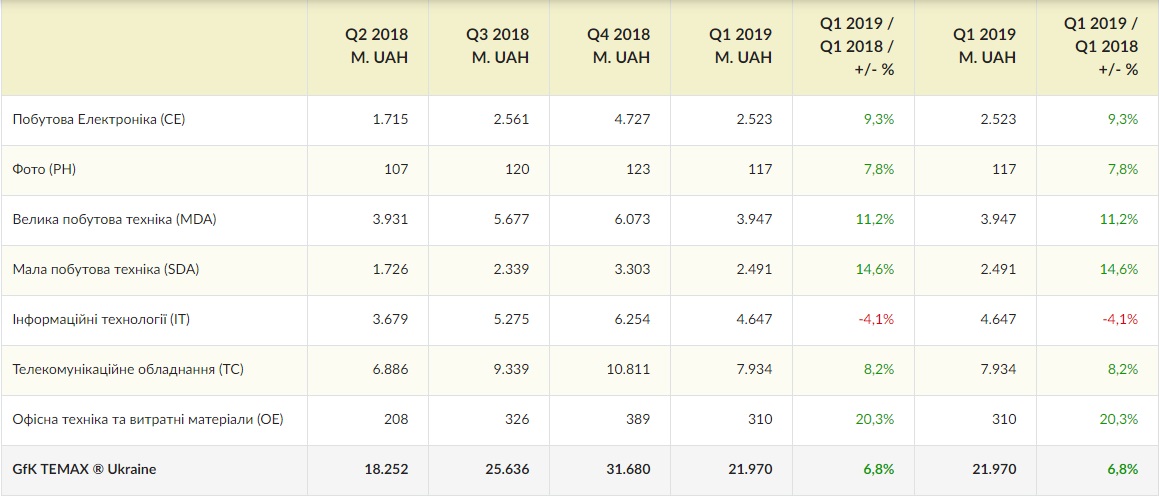Click the 31.680 total for Q4 2018
This screenshot has width=1159, height=497.
tap(628, 469)
